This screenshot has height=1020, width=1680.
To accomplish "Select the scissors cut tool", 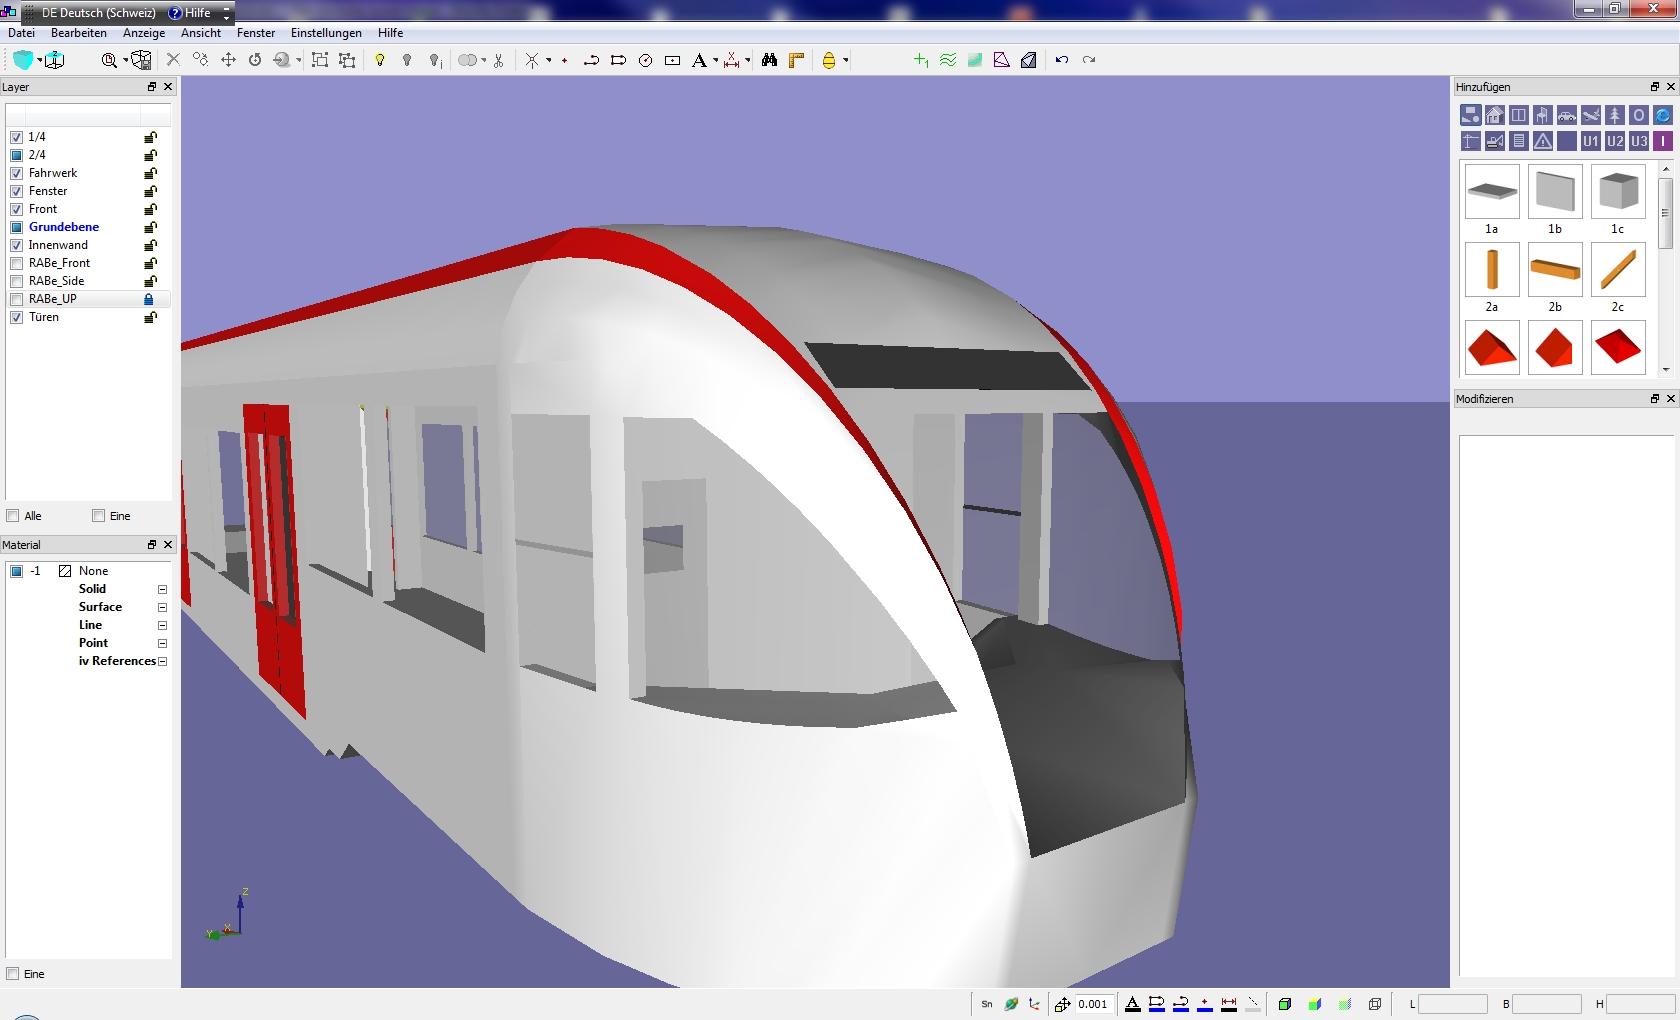I will pos(498,60).
